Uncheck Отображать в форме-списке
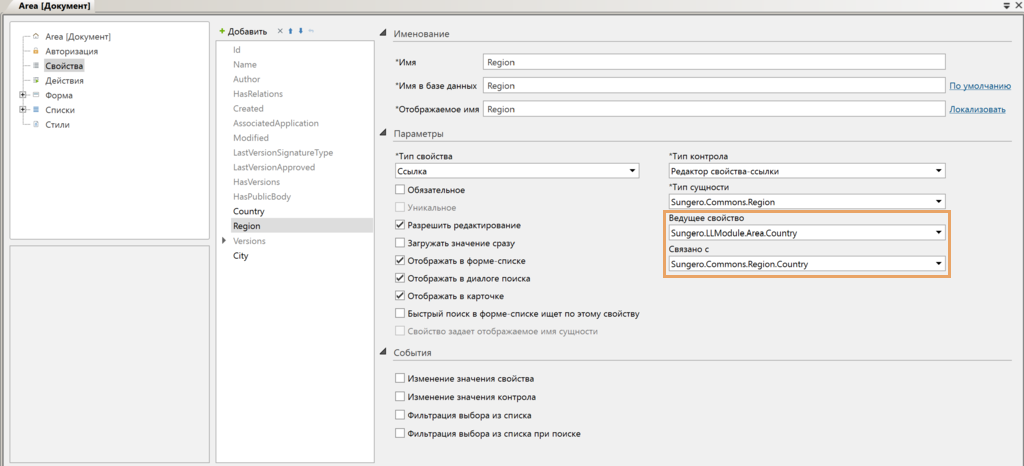 [400, 260]
